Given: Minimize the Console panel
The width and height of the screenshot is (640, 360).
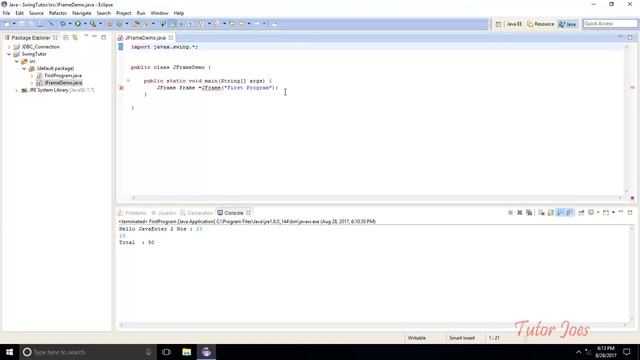Looking at the screenshot, I should tap(621, 212).
